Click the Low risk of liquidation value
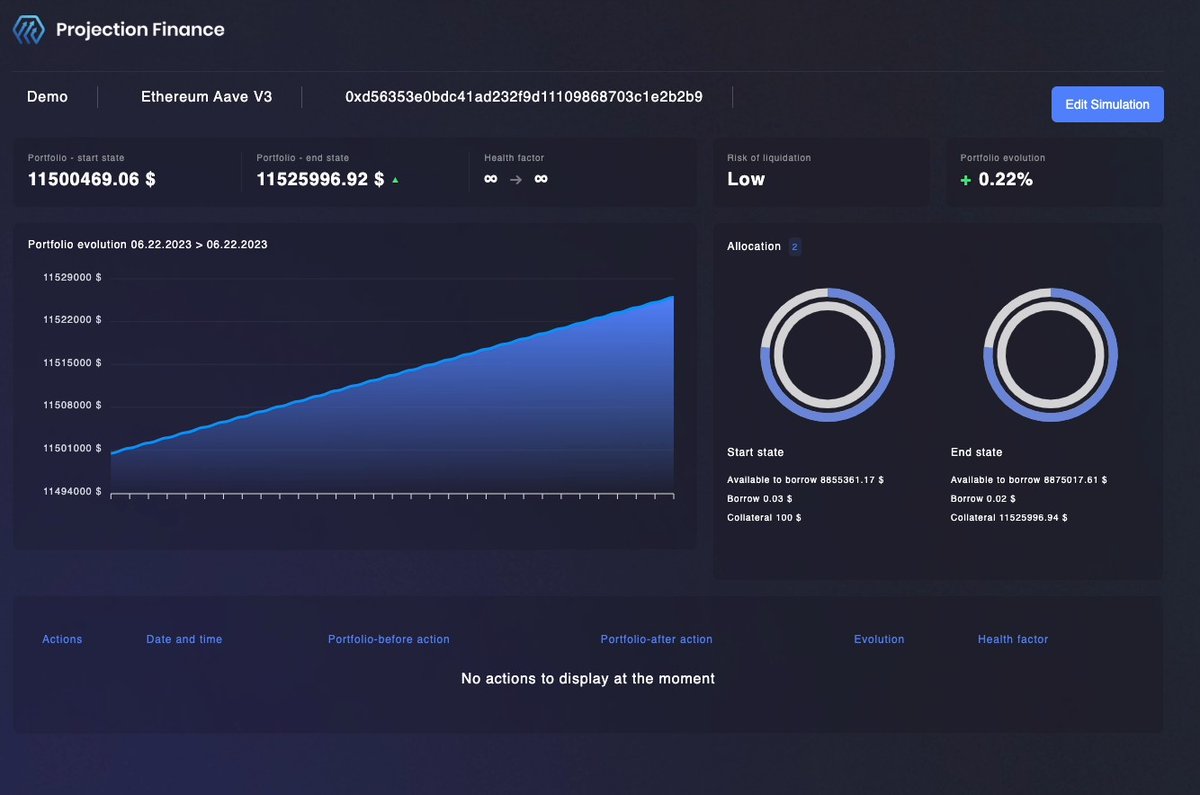 coord(746,179)
